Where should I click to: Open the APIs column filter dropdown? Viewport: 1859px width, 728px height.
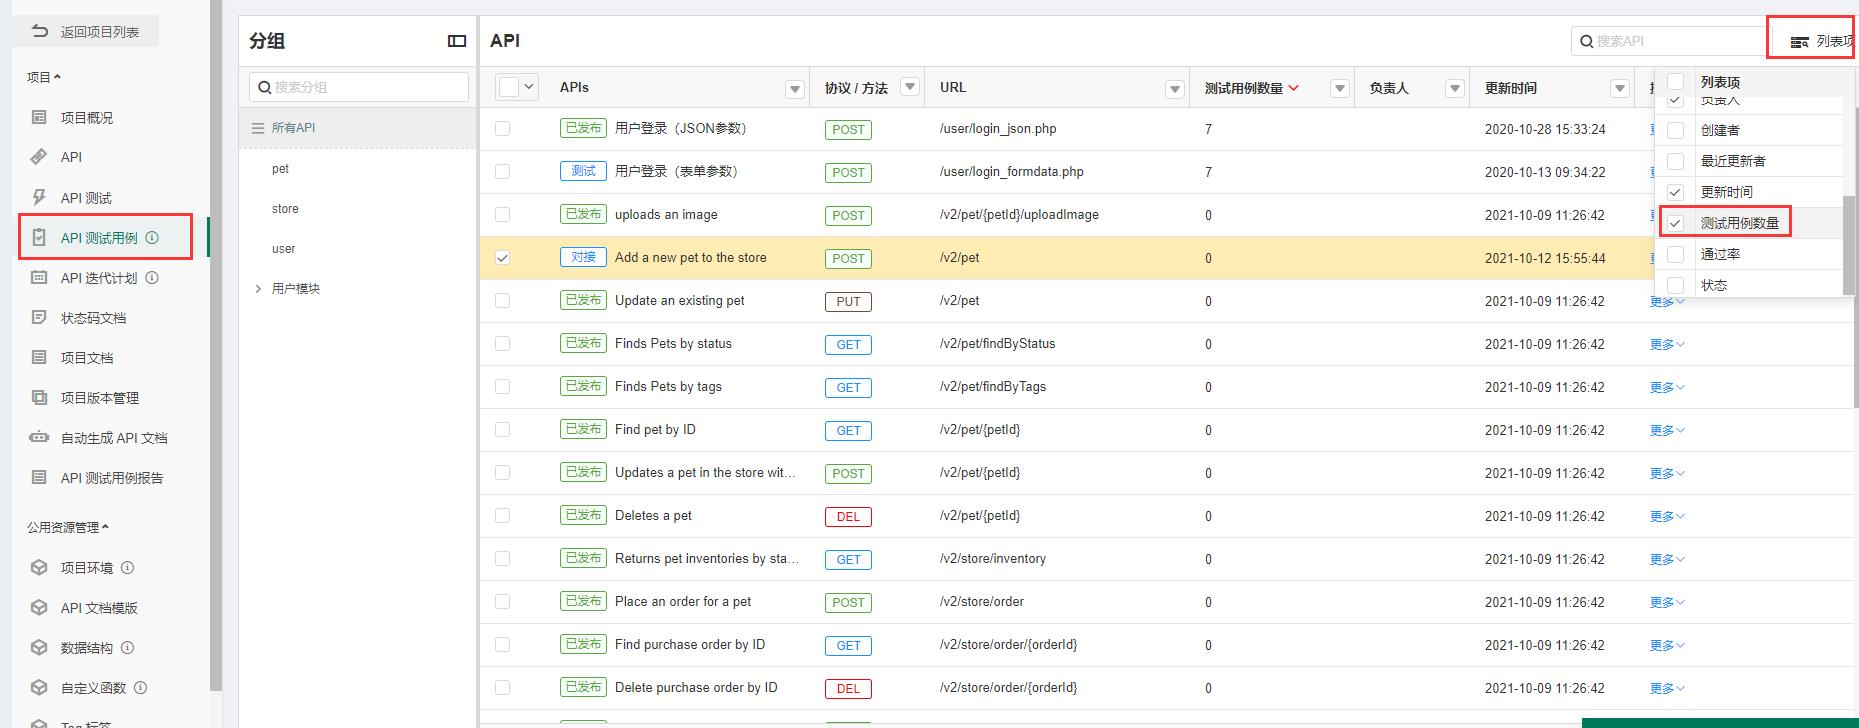[x=795, y=89]
